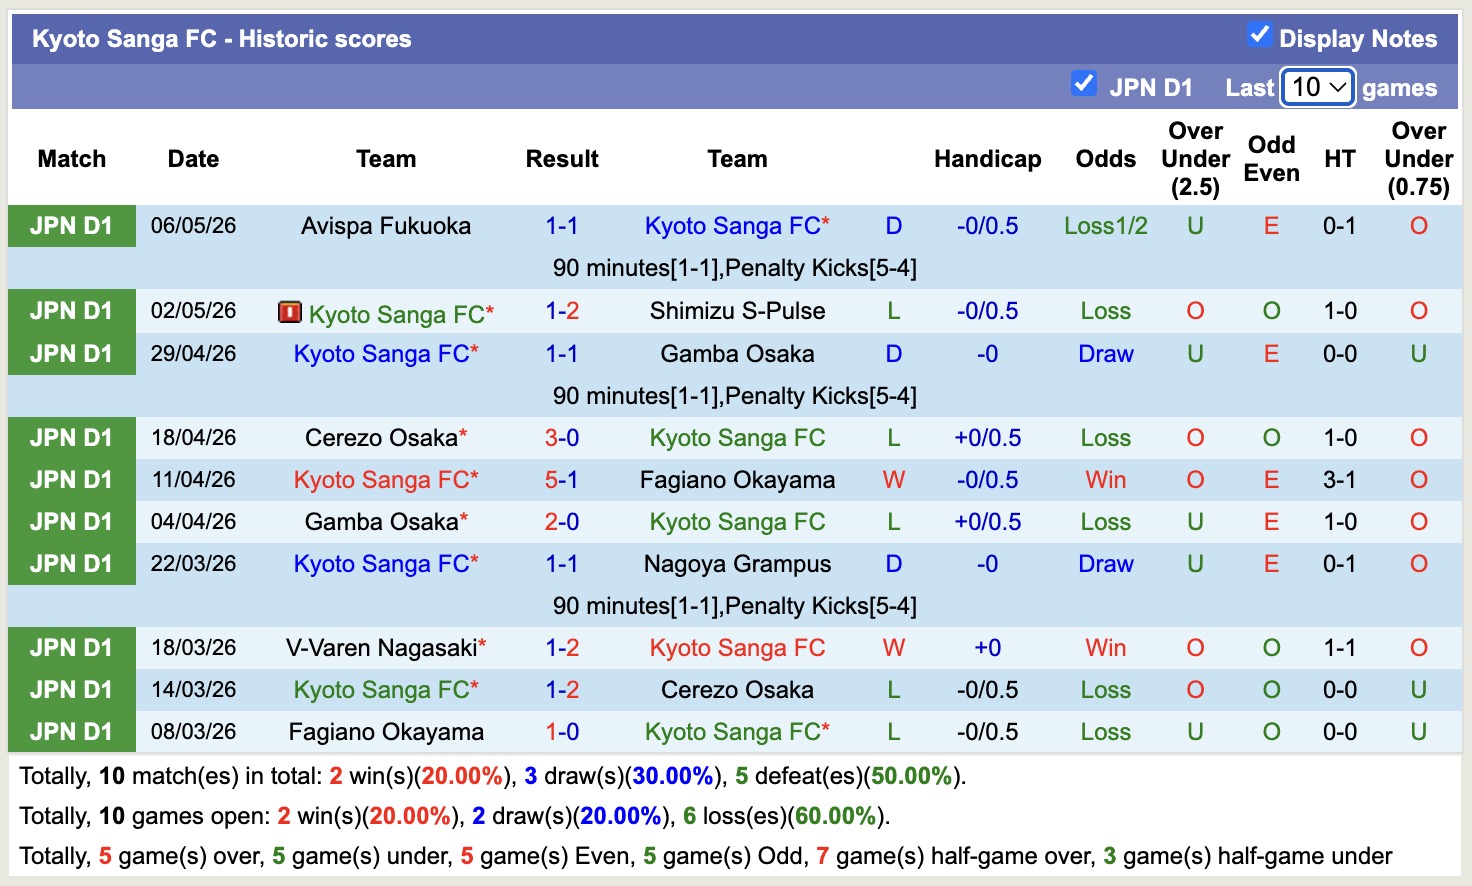
Task: Click the +0/0.5 handicap on 04/04/26 row
Action: [x=987, y=522]
